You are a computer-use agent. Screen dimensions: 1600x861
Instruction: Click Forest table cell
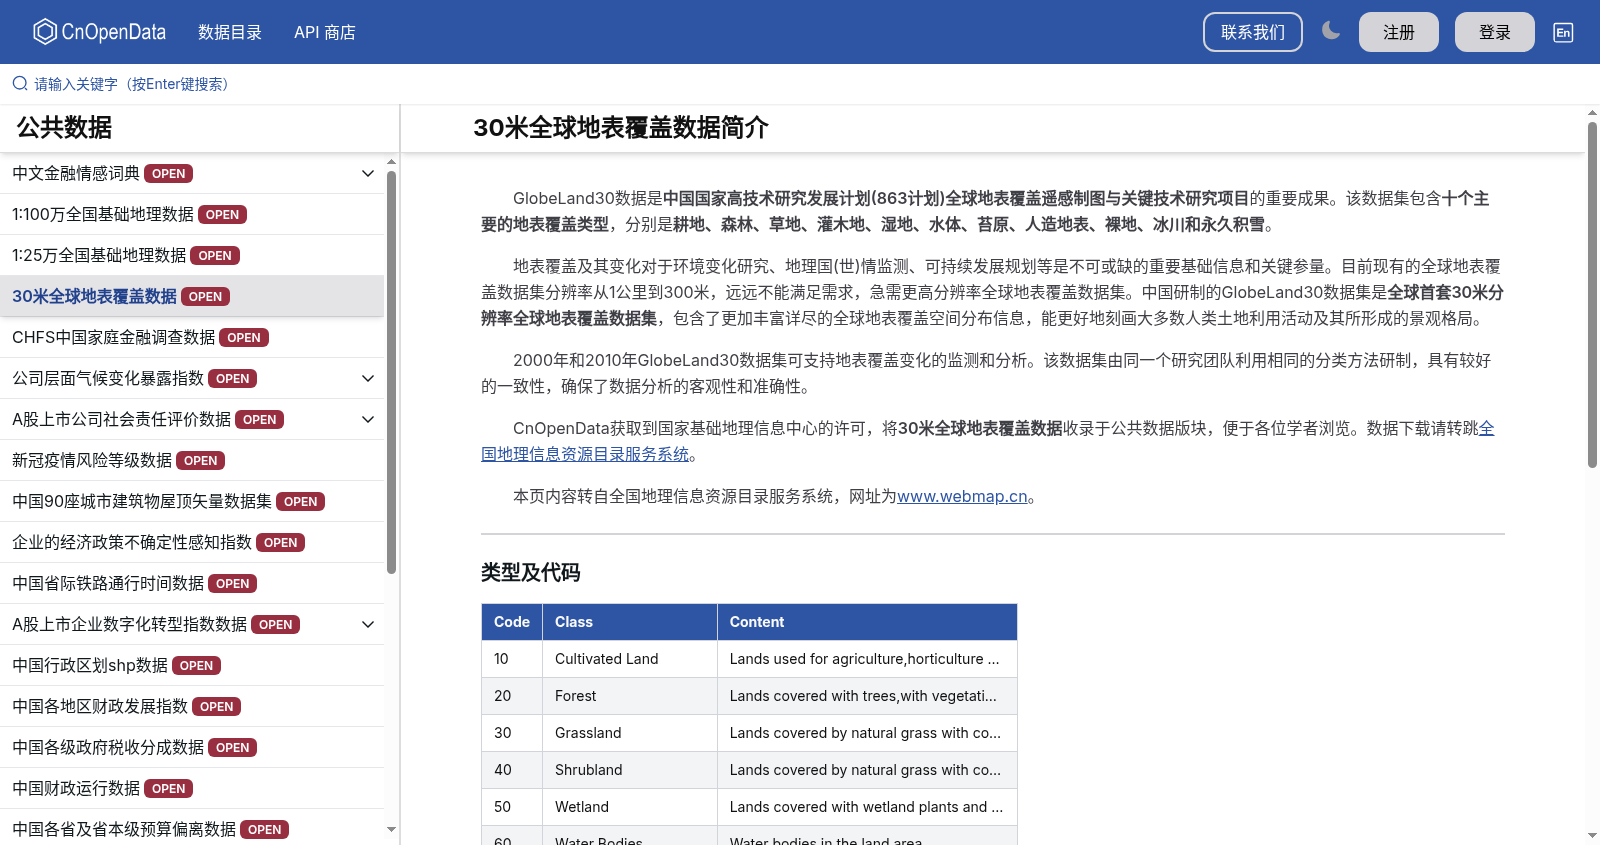coord(630,696)
